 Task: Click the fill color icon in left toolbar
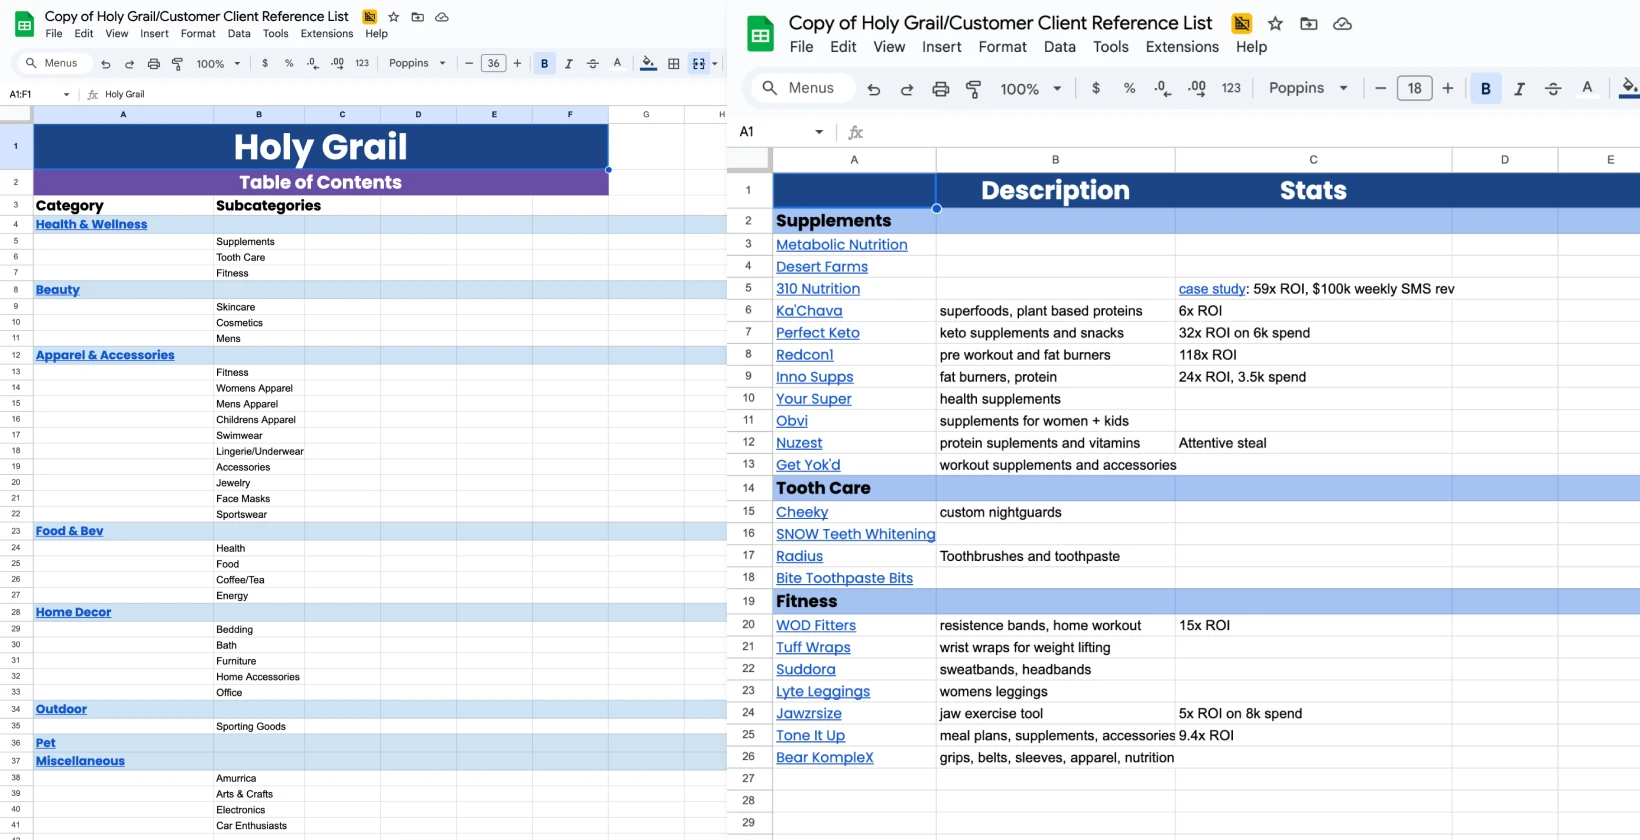[648, 64]
